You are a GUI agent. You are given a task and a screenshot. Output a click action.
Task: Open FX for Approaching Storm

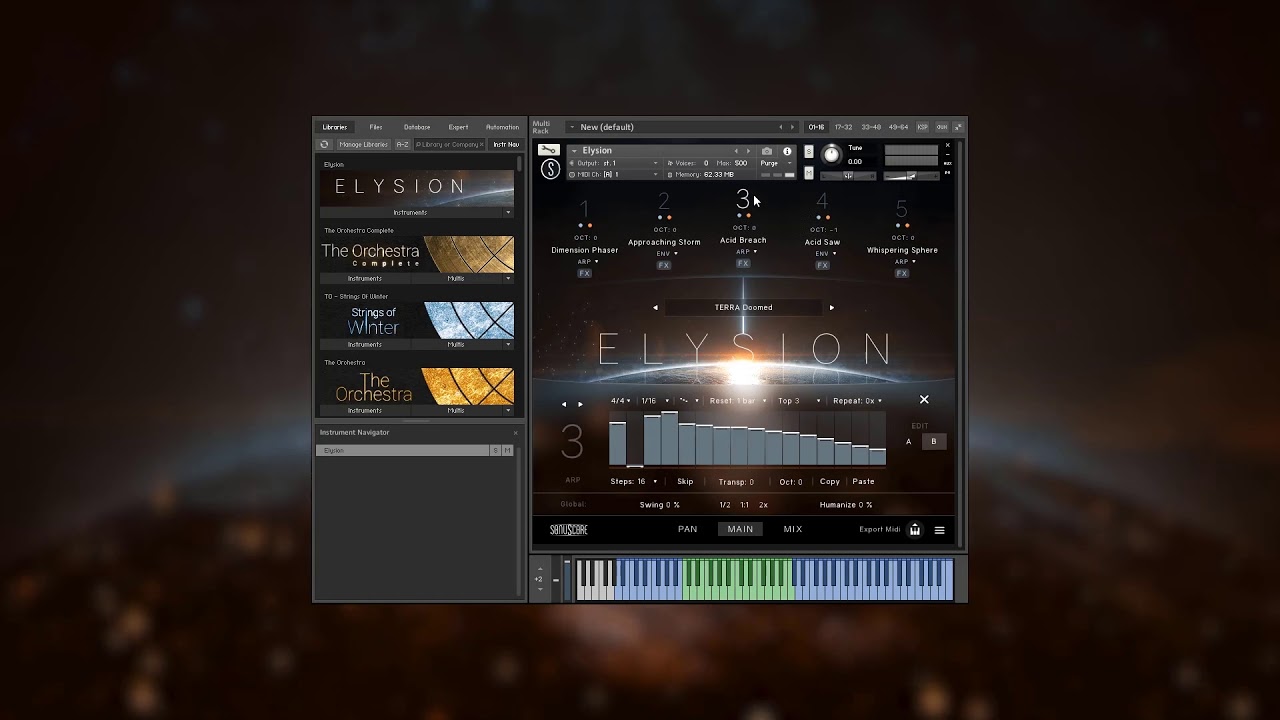[x=664, y=265]
